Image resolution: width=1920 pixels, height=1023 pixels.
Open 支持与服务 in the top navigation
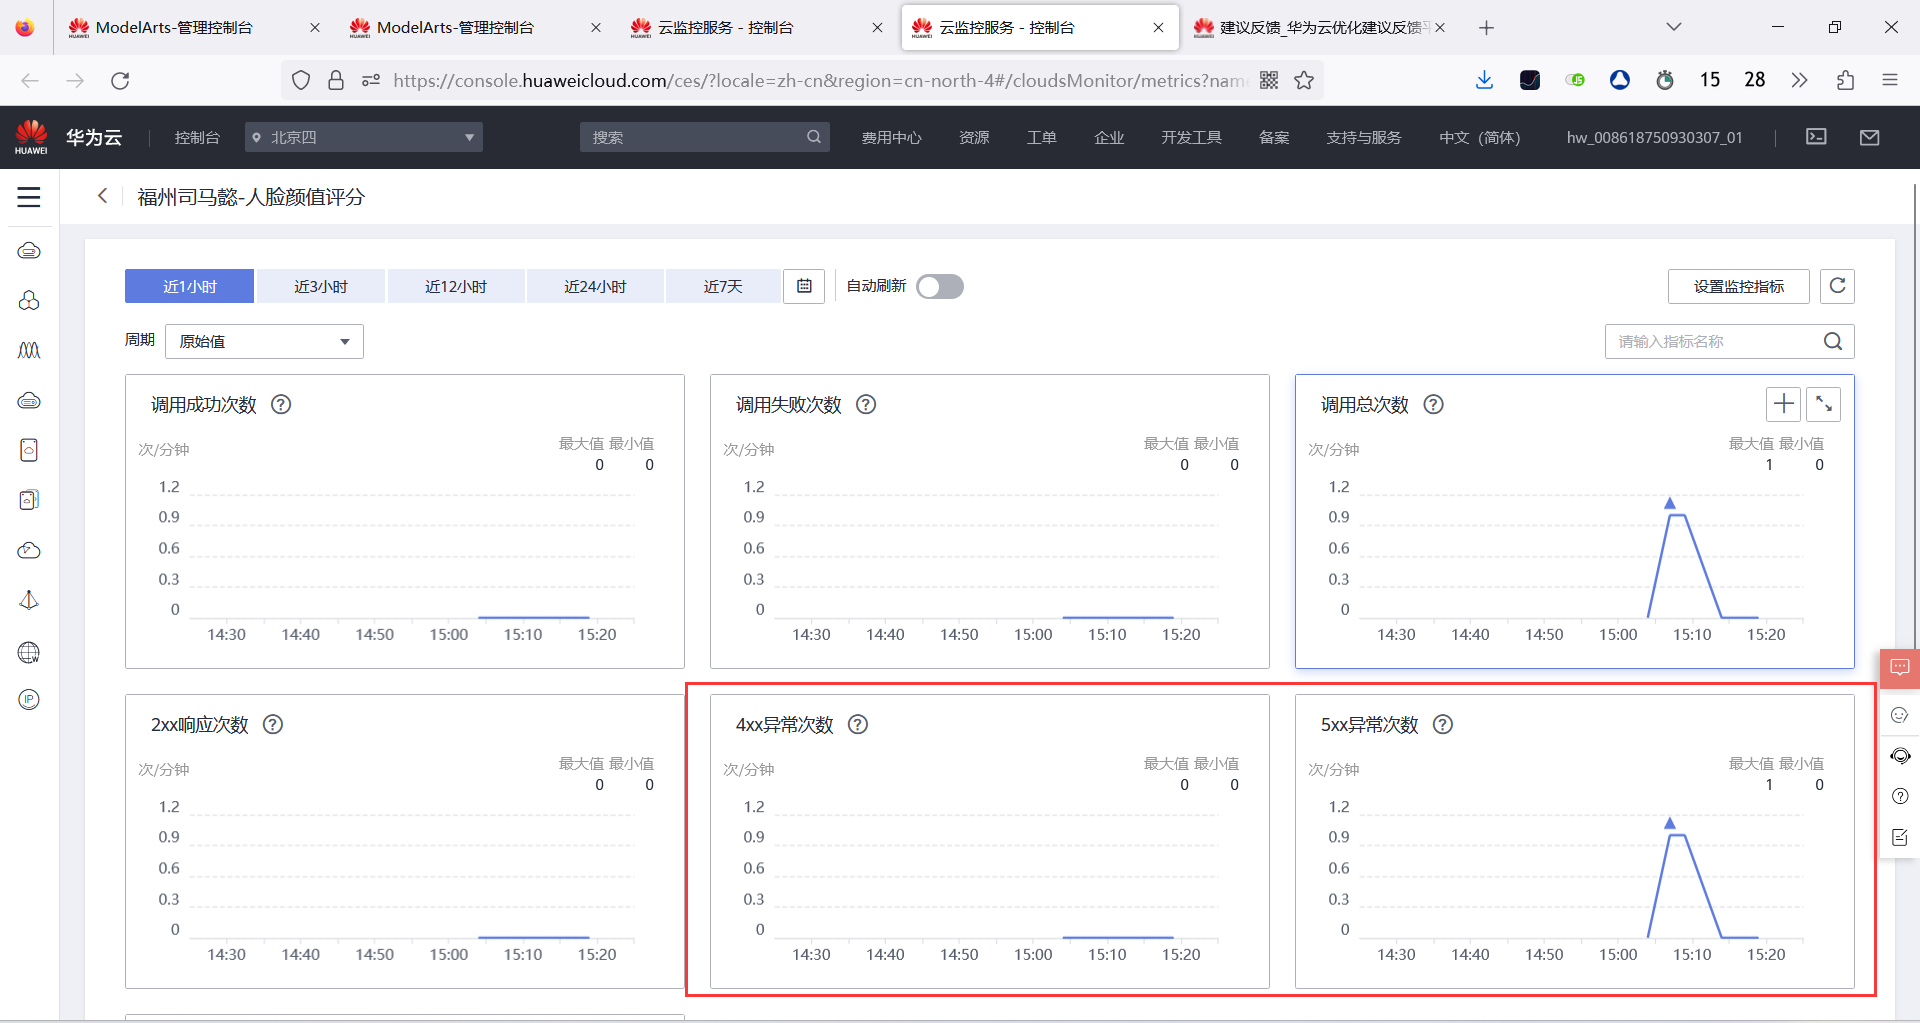(1364, 137)
